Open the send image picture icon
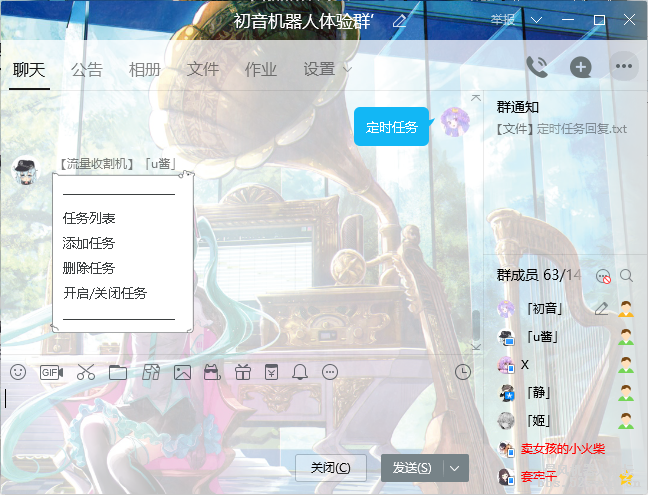Viewport: 648px width, 495px height. (x=182, y=372)
